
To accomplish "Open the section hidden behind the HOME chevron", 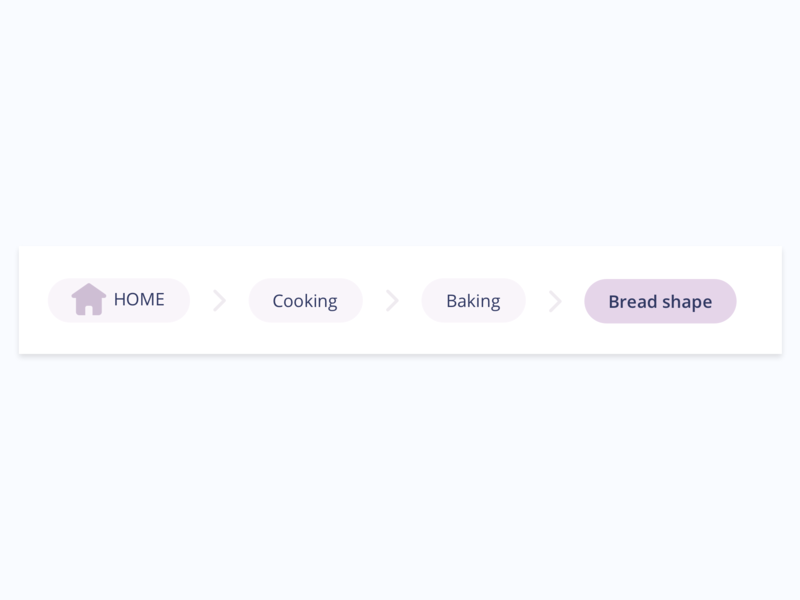I will pyautogui.click(x=219, y=300).
